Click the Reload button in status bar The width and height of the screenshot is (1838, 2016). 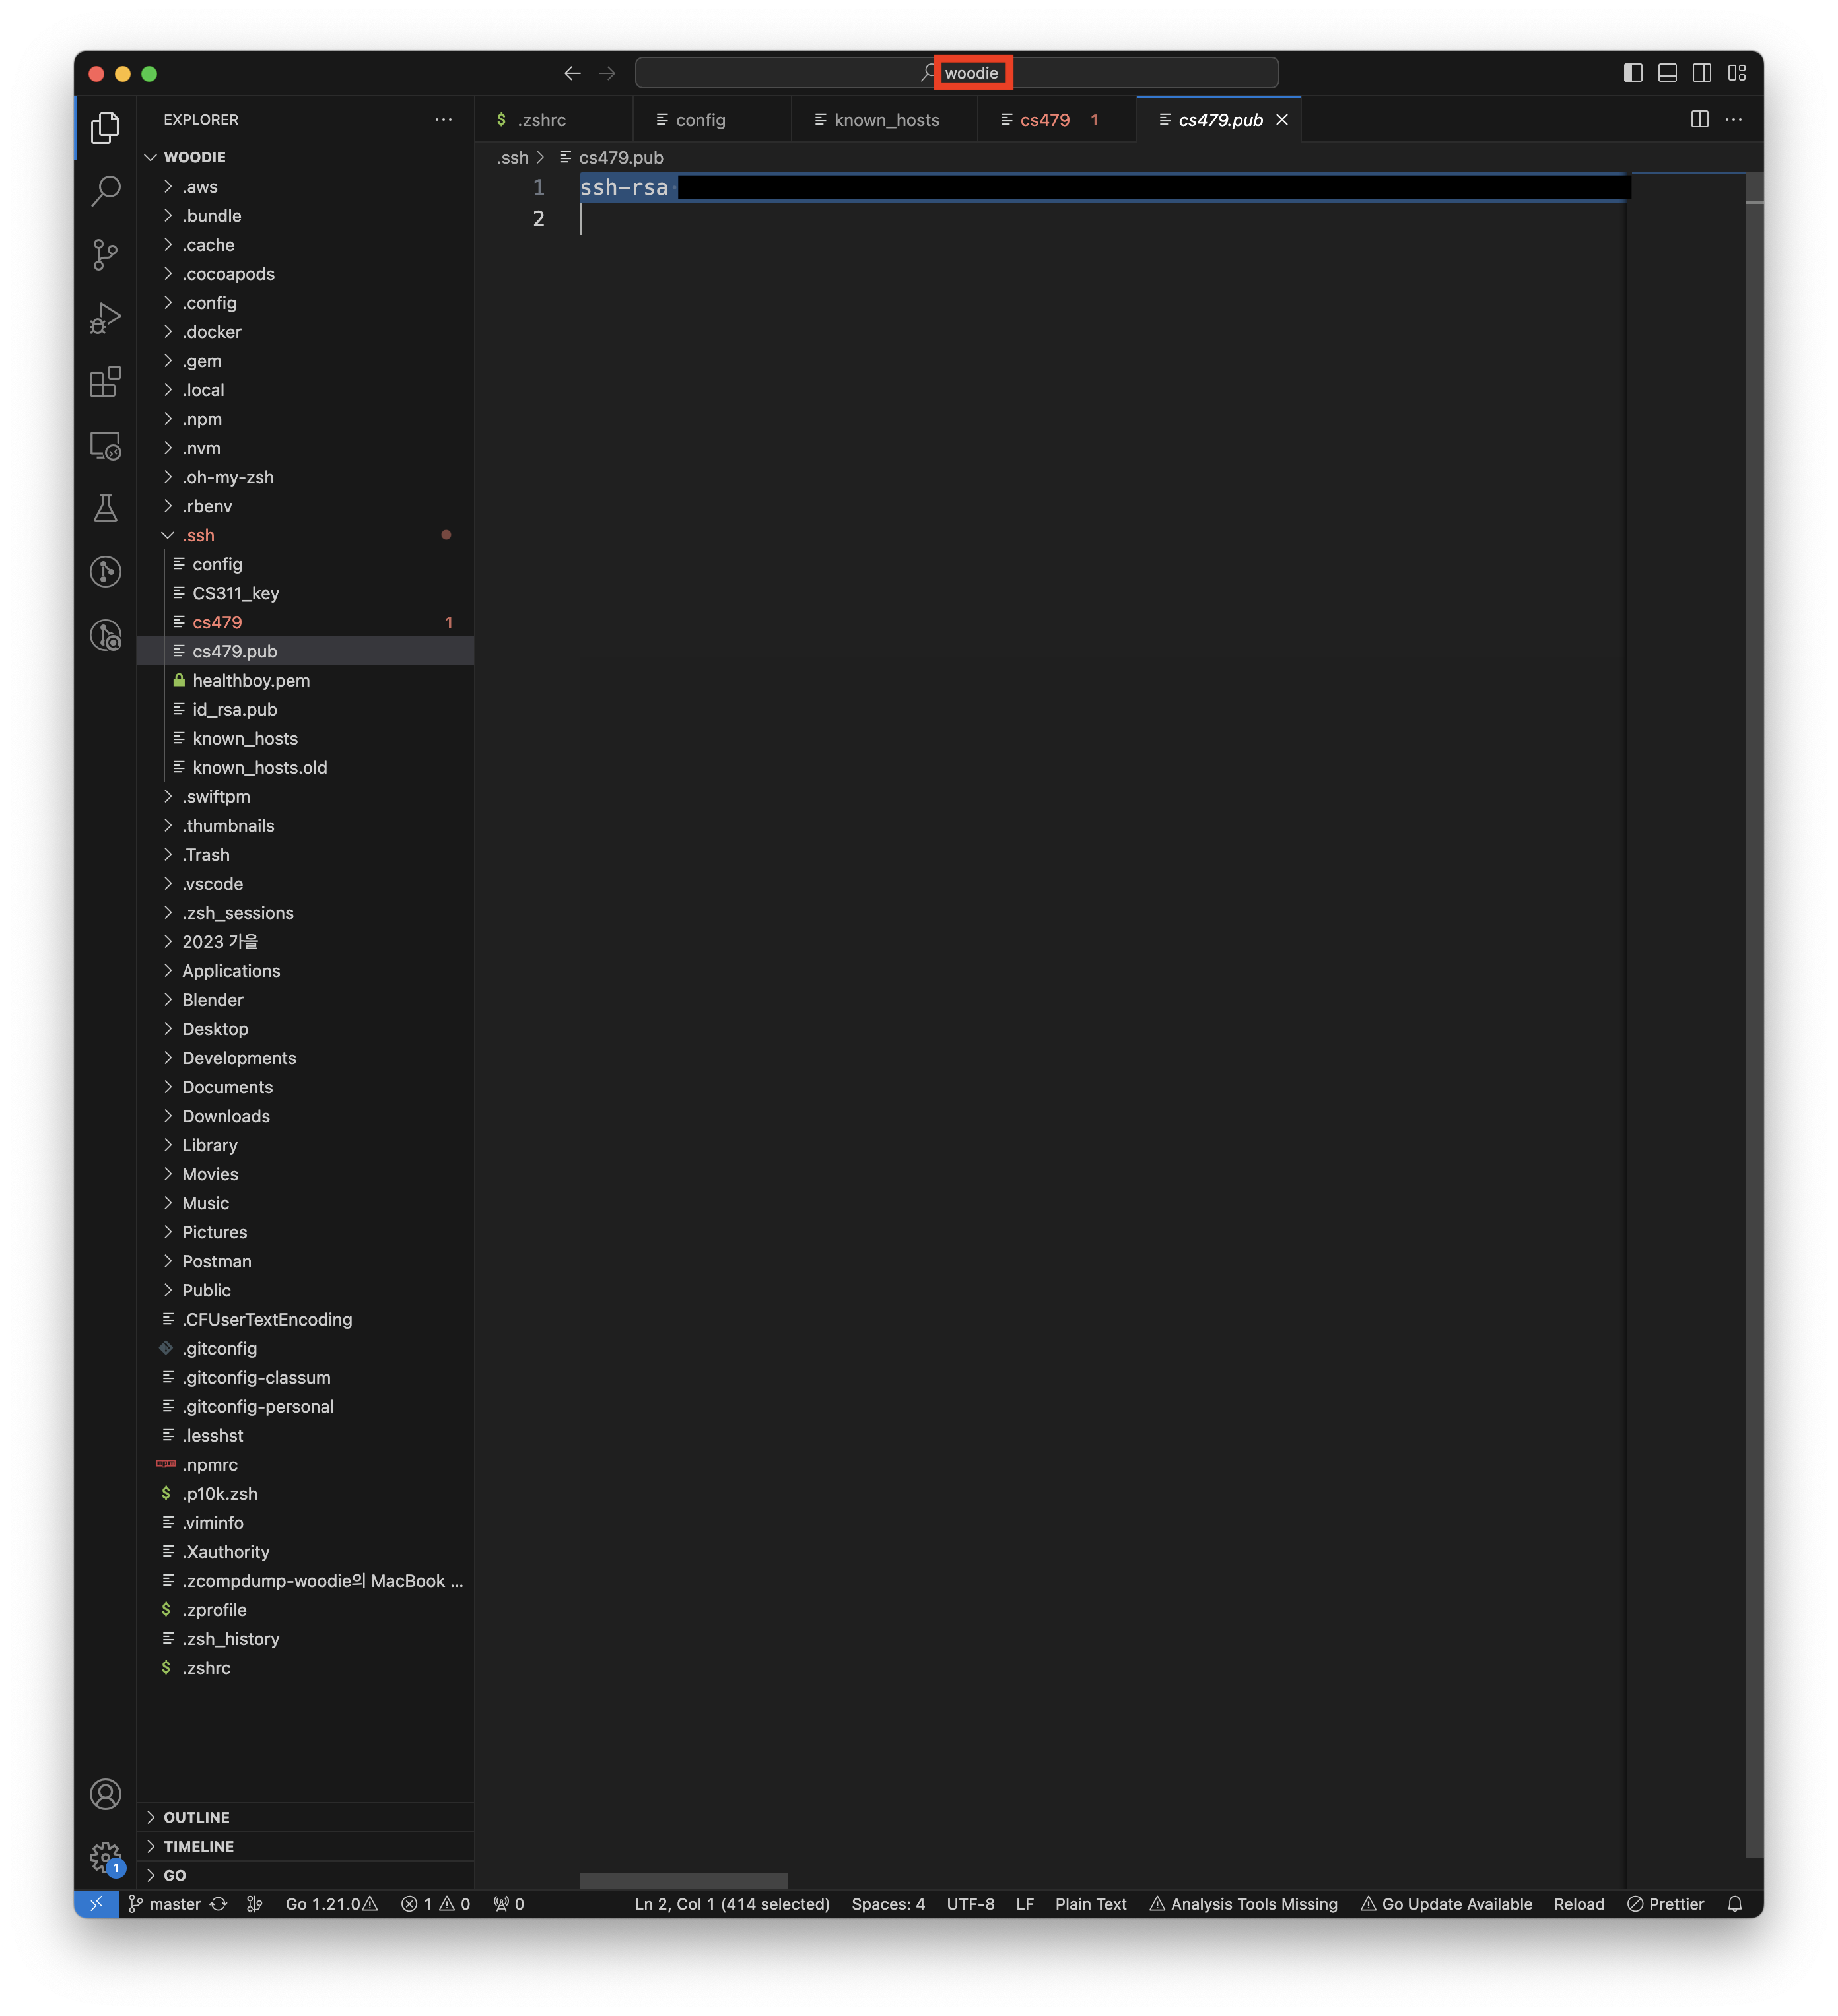point(1578,1904)
